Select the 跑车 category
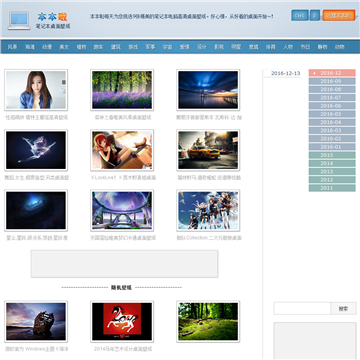360x360 pixels. pyautogui.click(x=98, y=47)
